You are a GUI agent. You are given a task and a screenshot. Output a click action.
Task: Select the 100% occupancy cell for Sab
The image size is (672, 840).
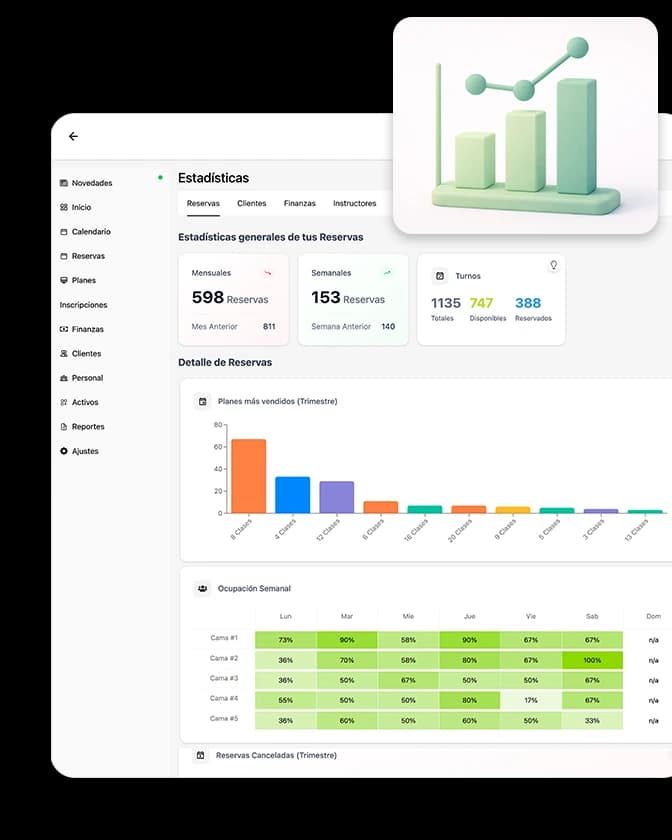pos(592,660)
